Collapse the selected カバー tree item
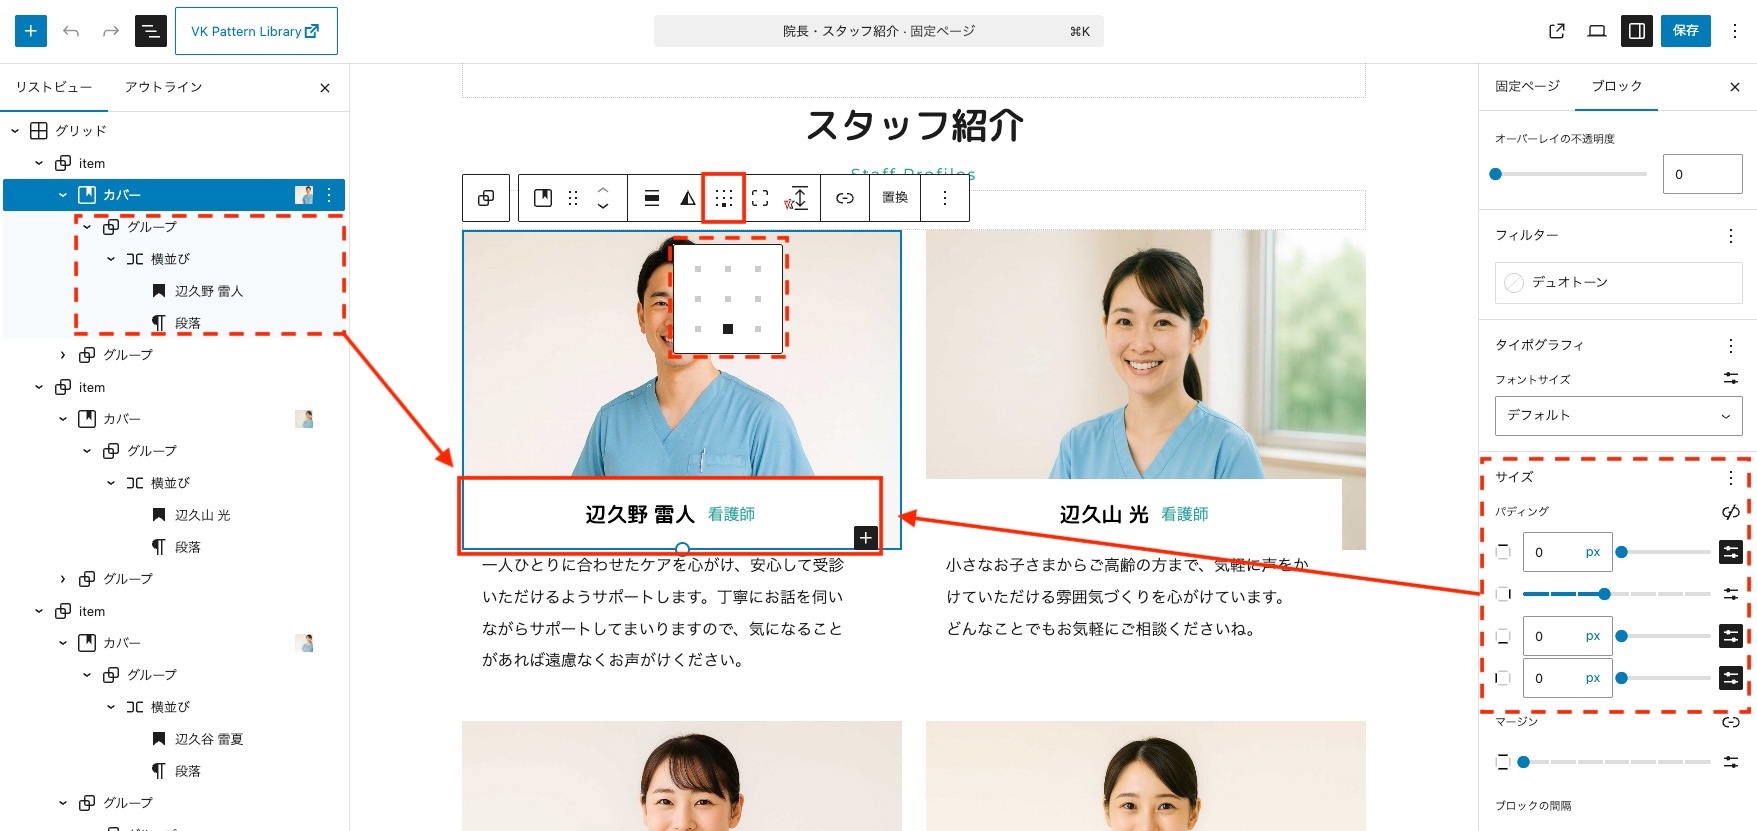The height and width of the screenshot is (831, 1757). 63,195
